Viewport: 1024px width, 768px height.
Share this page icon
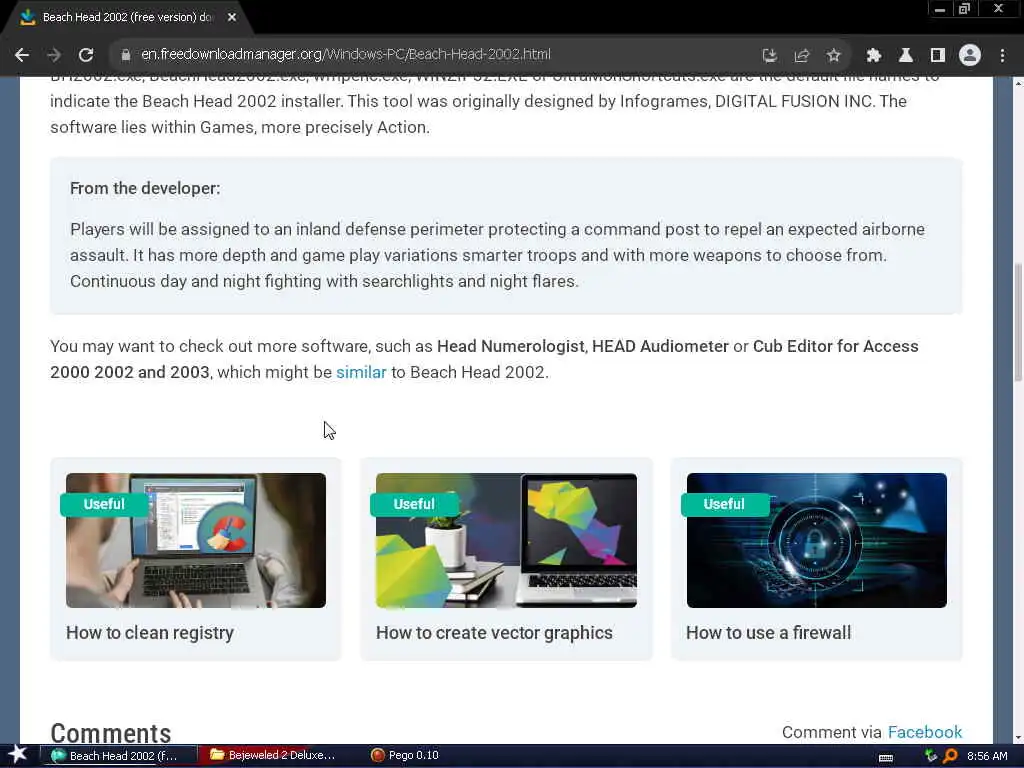[x=802, y=56]
